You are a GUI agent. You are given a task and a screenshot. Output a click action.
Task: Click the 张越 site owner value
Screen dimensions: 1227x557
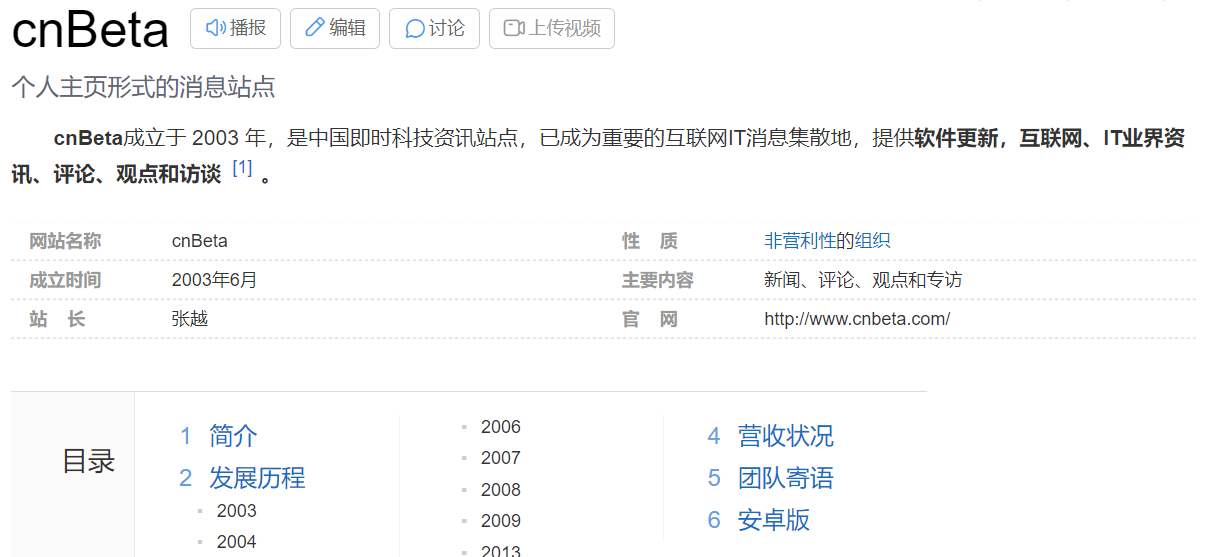click(x=190, y=319)
